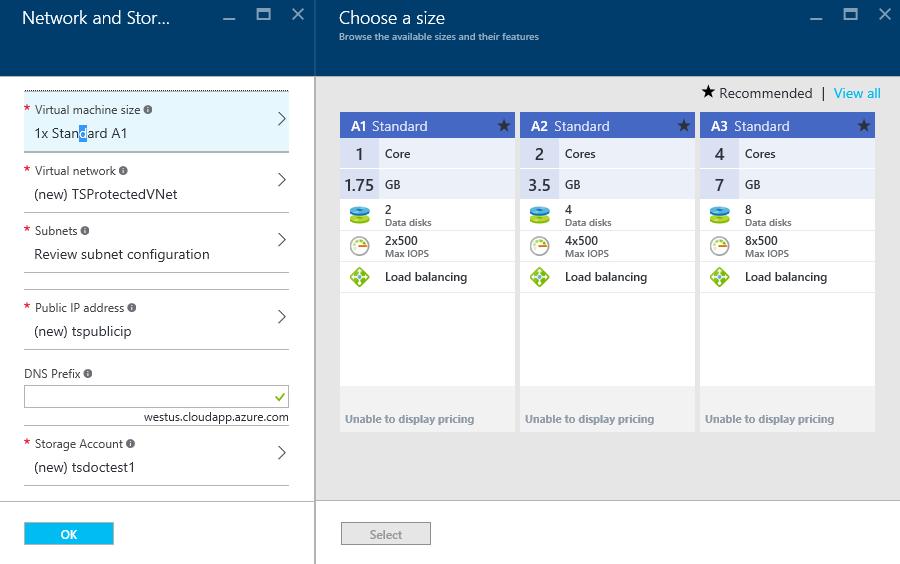Click the recommended star on A2 Standard card
Screen dimensions: 900x564
(x=684, y=126)
